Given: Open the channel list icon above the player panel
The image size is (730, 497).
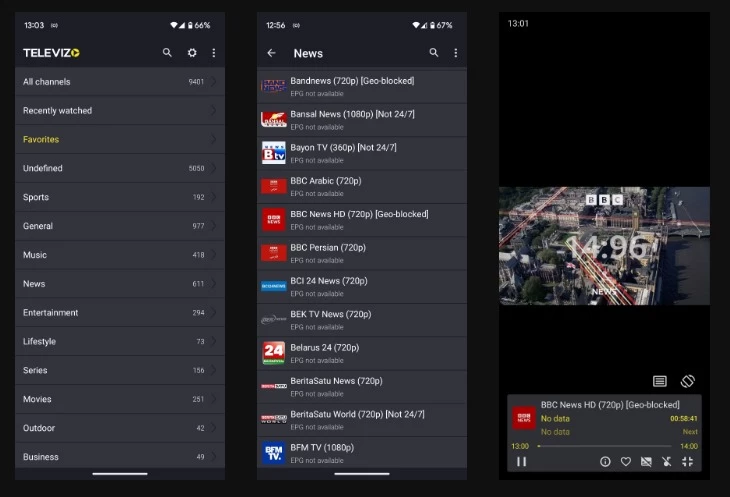Looking at the screenshot, I should pyautogui.click(x=660, y=381).
